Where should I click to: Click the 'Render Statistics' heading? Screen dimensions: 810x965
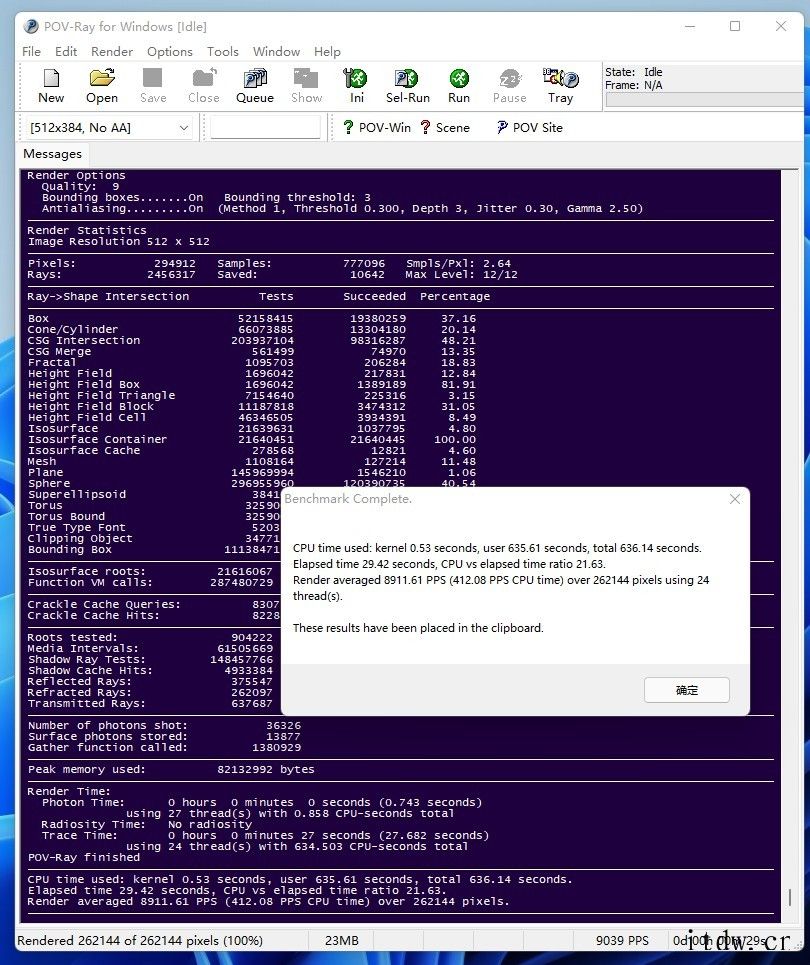coord(87,230)
